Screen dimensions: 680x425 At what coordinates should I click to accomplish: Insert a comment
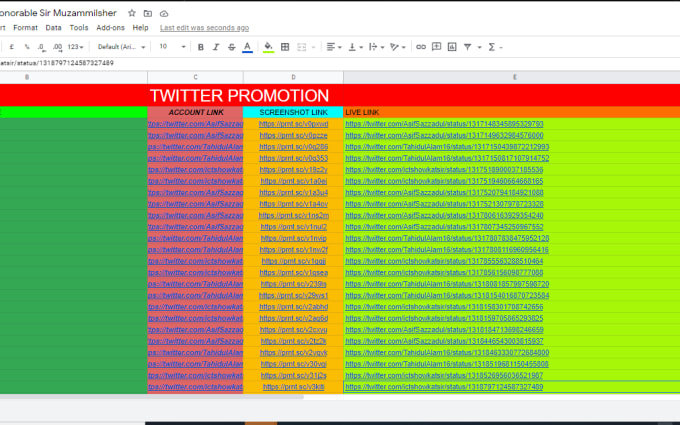tap(436, 46)
